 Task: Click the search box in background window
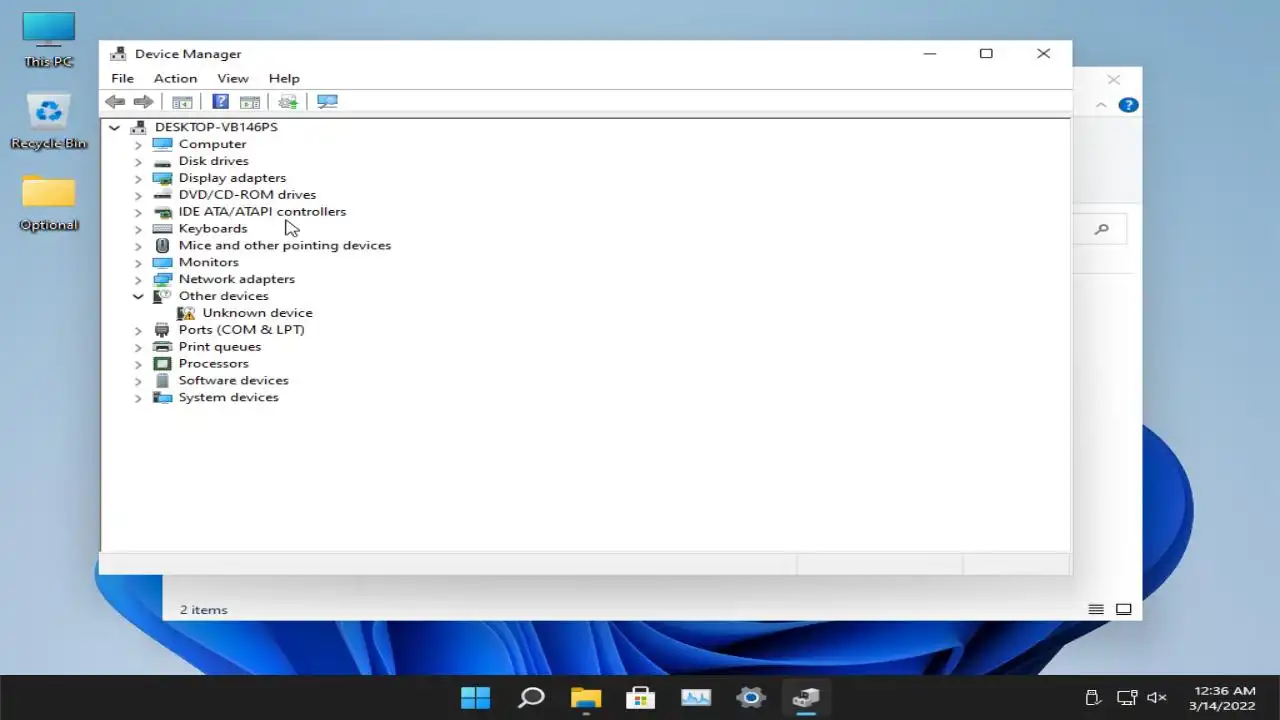pos(1099,229)
